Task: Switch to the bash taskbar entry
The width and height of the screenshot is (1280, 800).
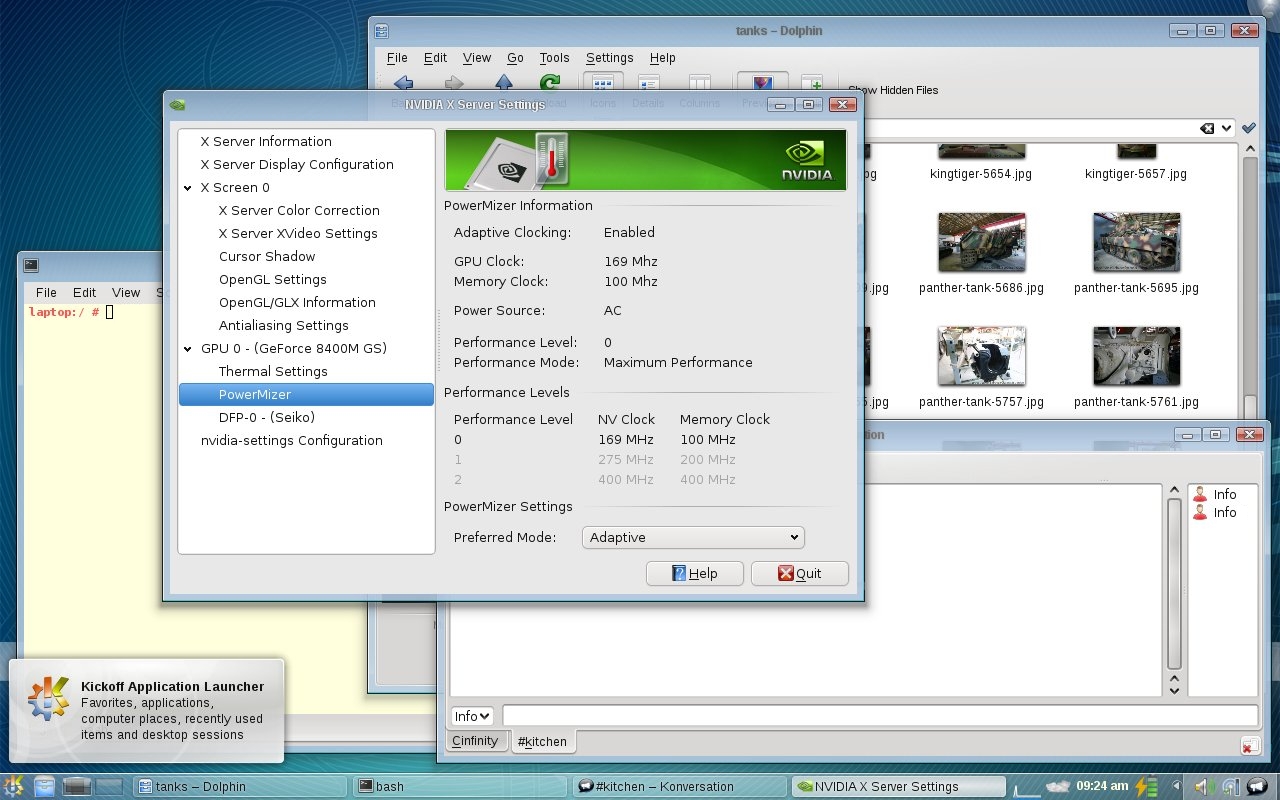Action: [462, 786]
